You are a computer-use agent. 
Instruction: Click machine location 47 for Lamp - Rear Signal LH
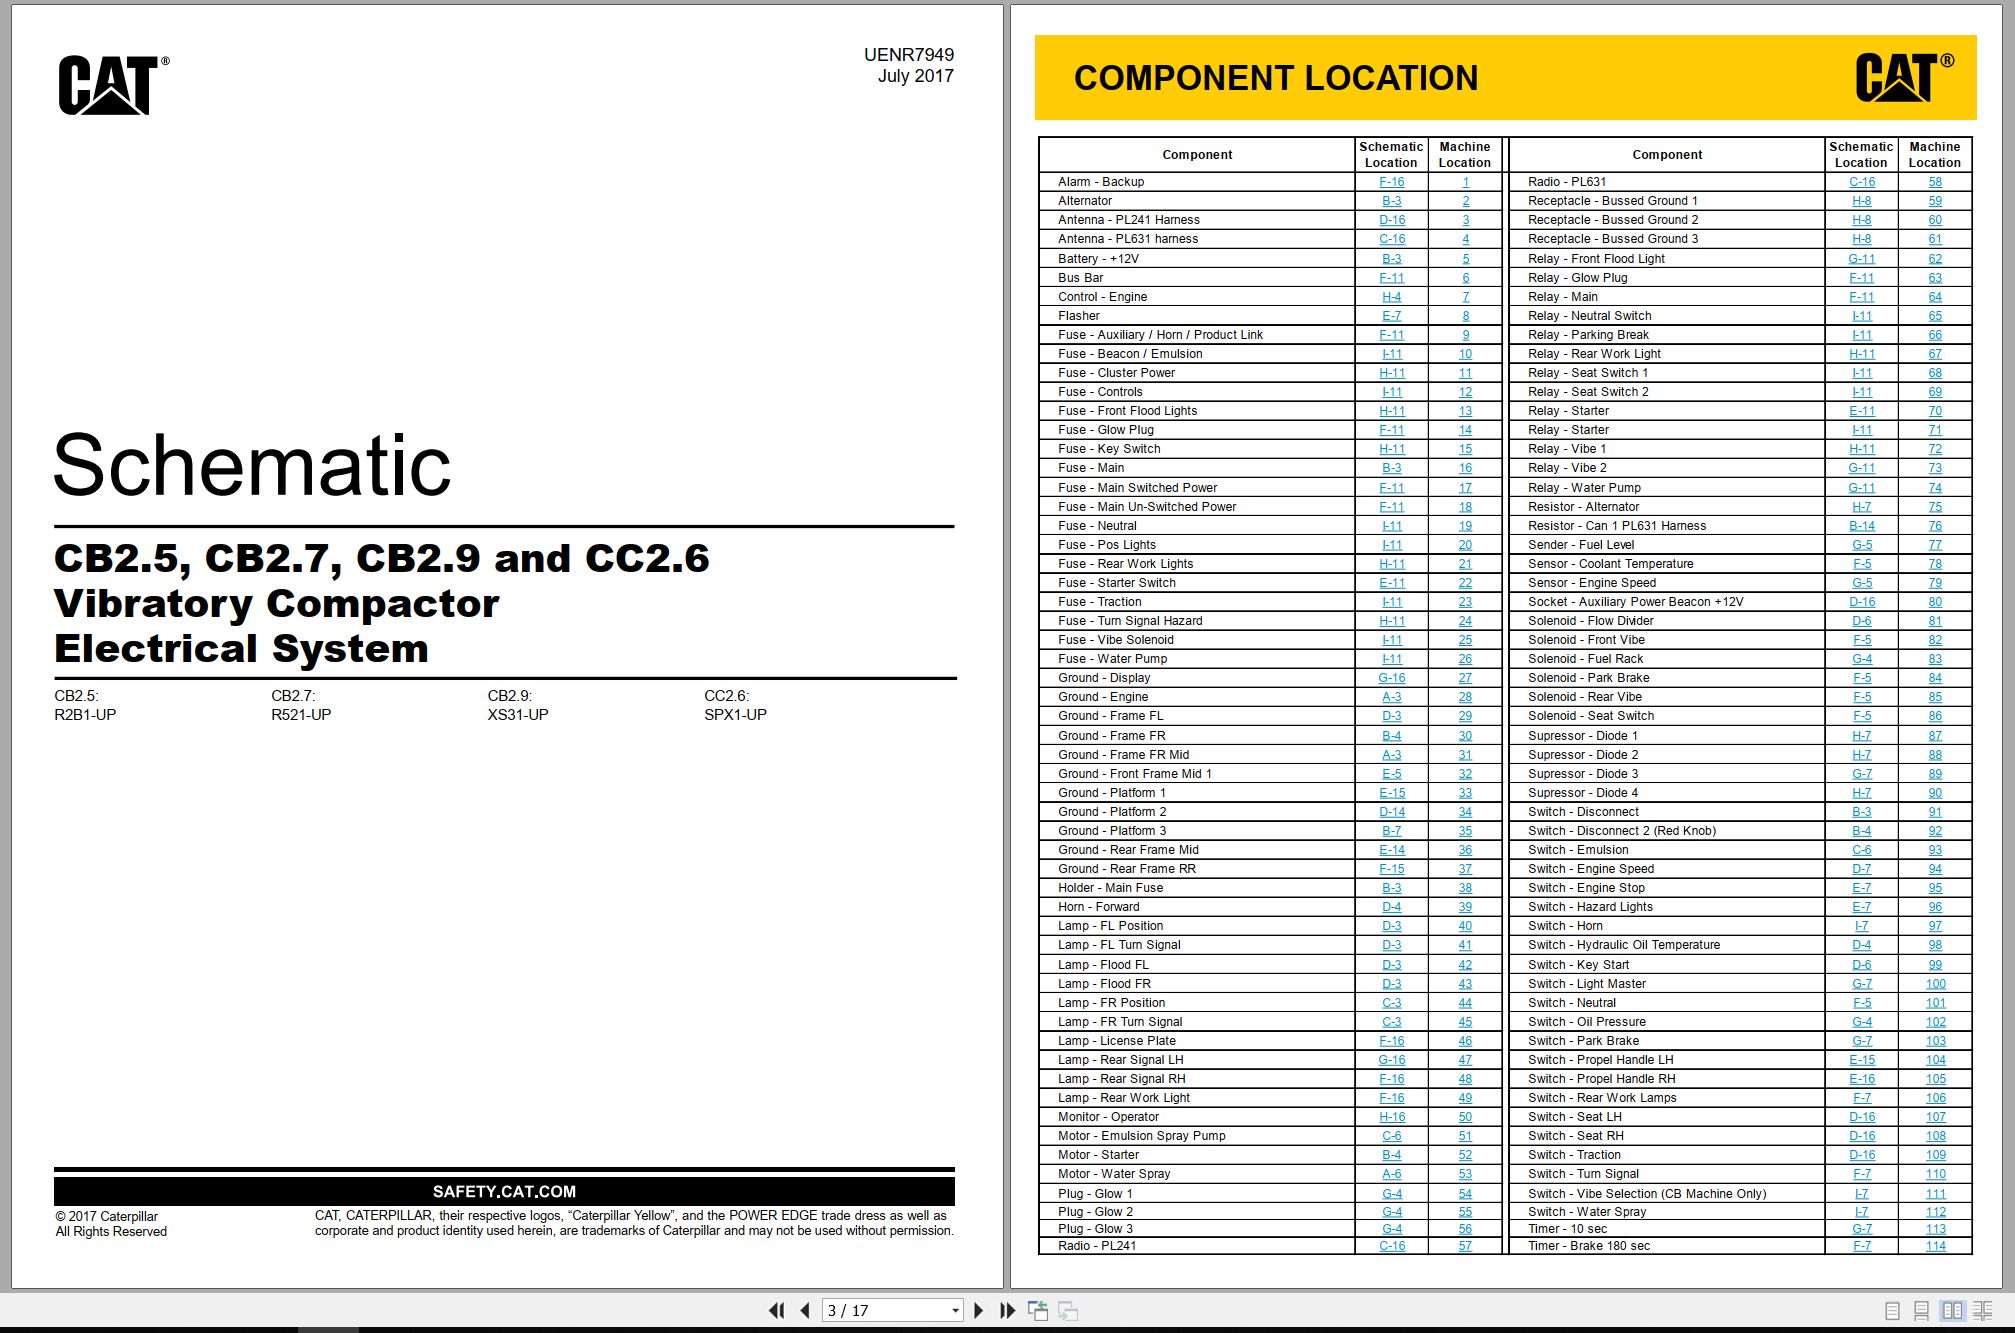(x=1465, y=1060)
